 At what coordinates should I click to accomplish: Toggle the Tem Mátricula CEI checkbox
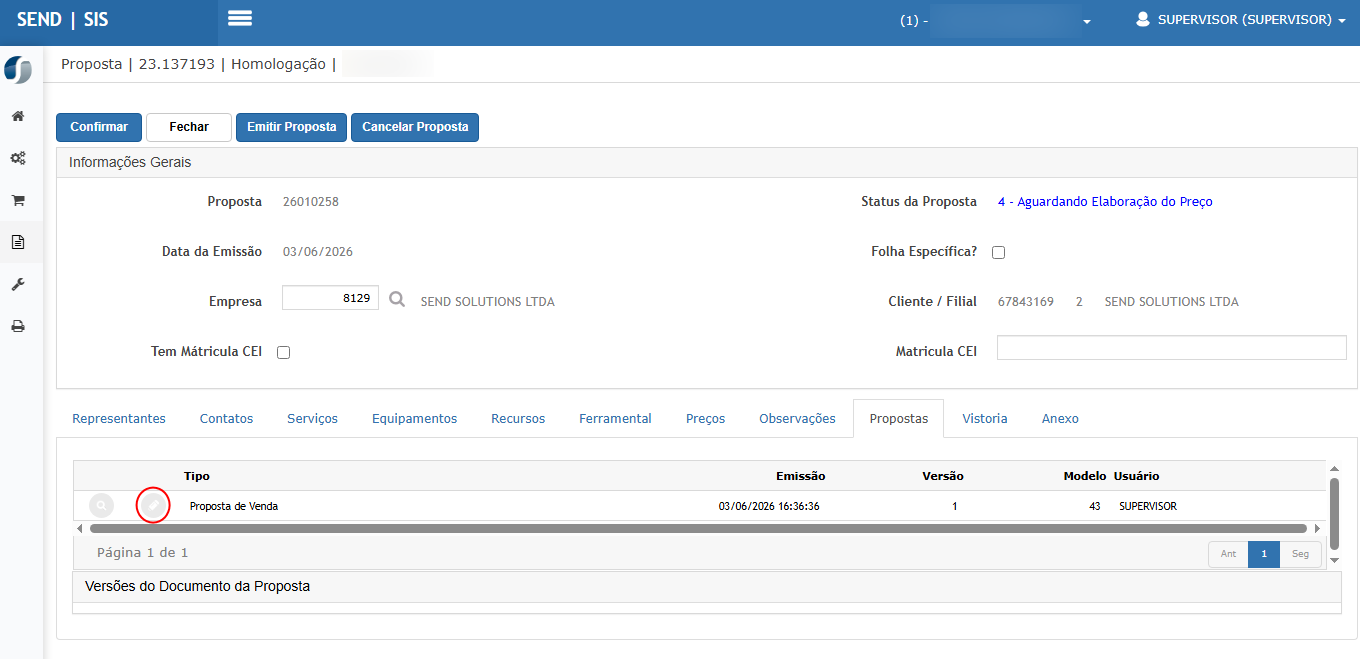tap(283, 352)
